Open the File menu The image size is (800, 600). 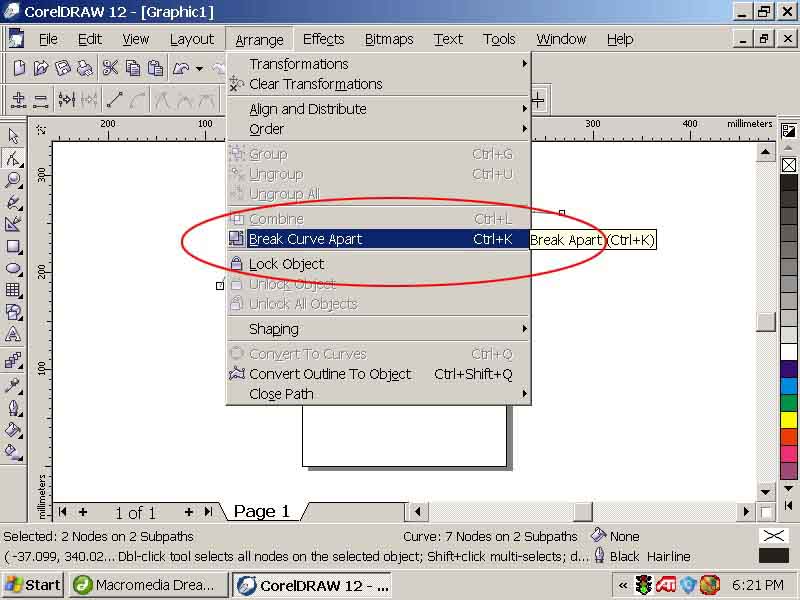pyautogui.click(x=48, y=39)
